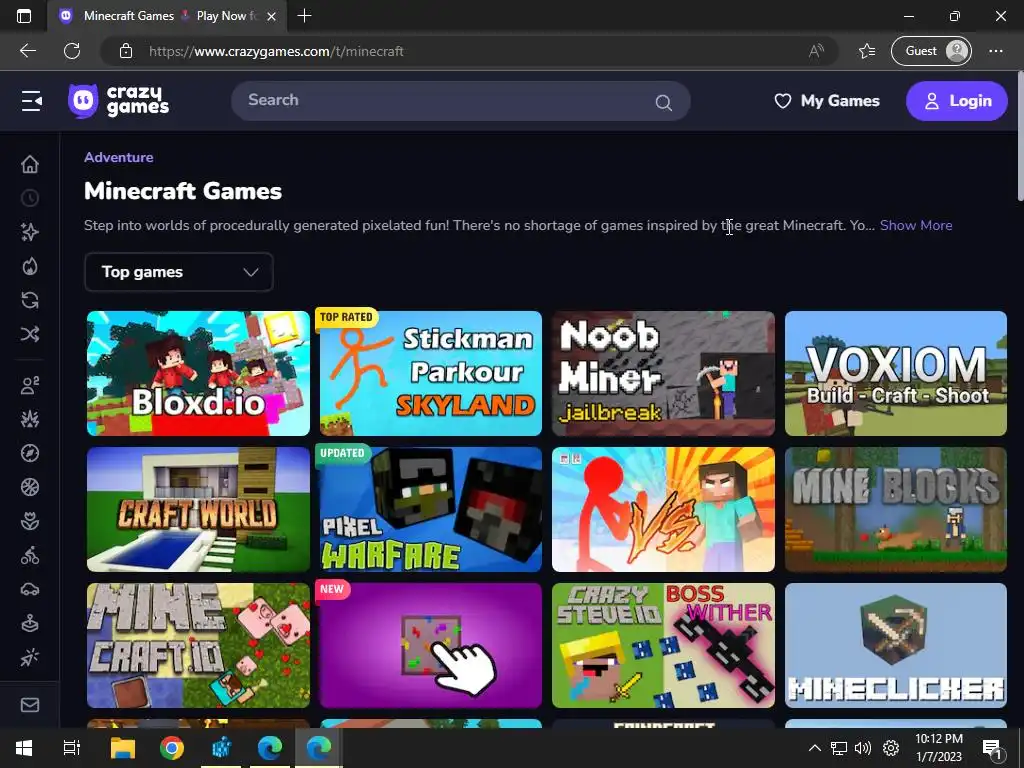Open the Action explosion sidebar icon
Screen dimensions: 1024x768
(x=30, y=419)
